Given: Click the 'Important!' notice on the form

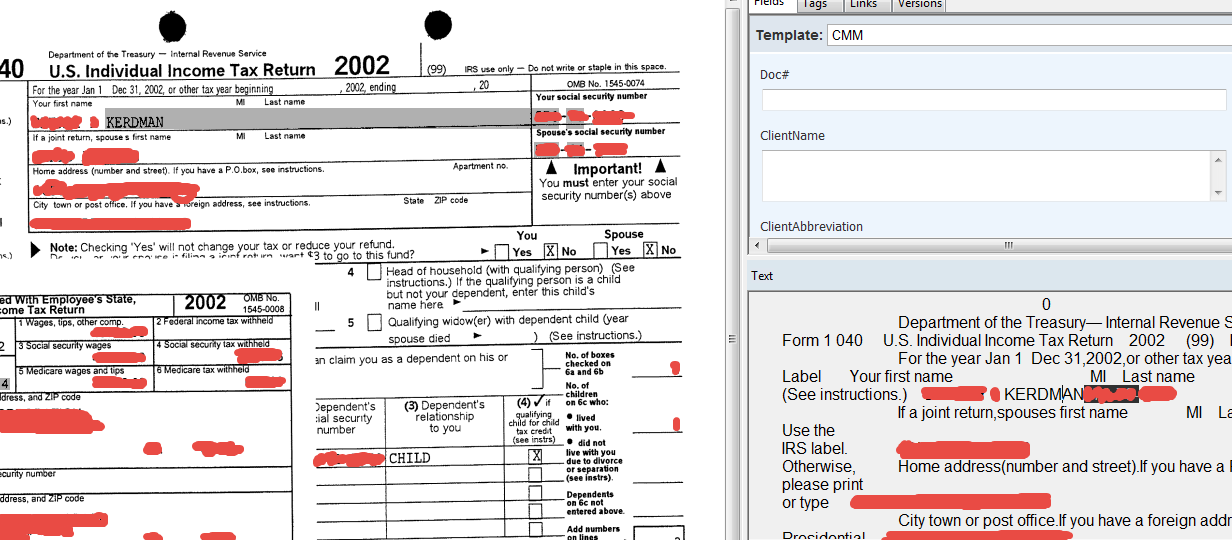Looking at the screenshot, I should click(x=607, y=169).
